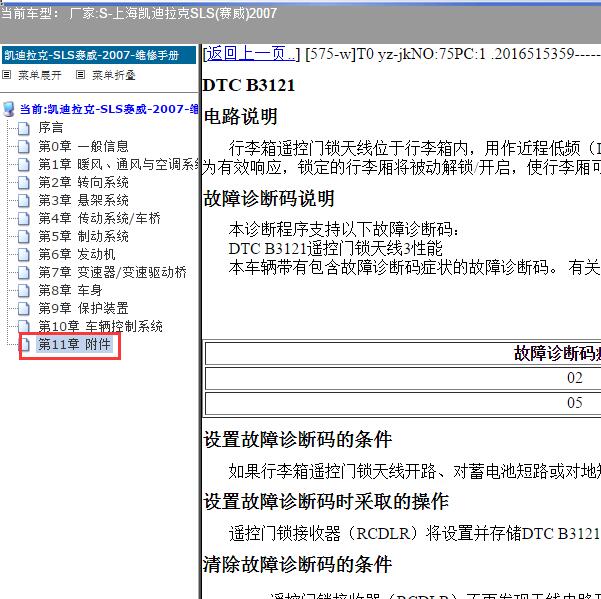Open 第5章 制动系统
This screenshot has width=601, height=599.
point(83,236)
